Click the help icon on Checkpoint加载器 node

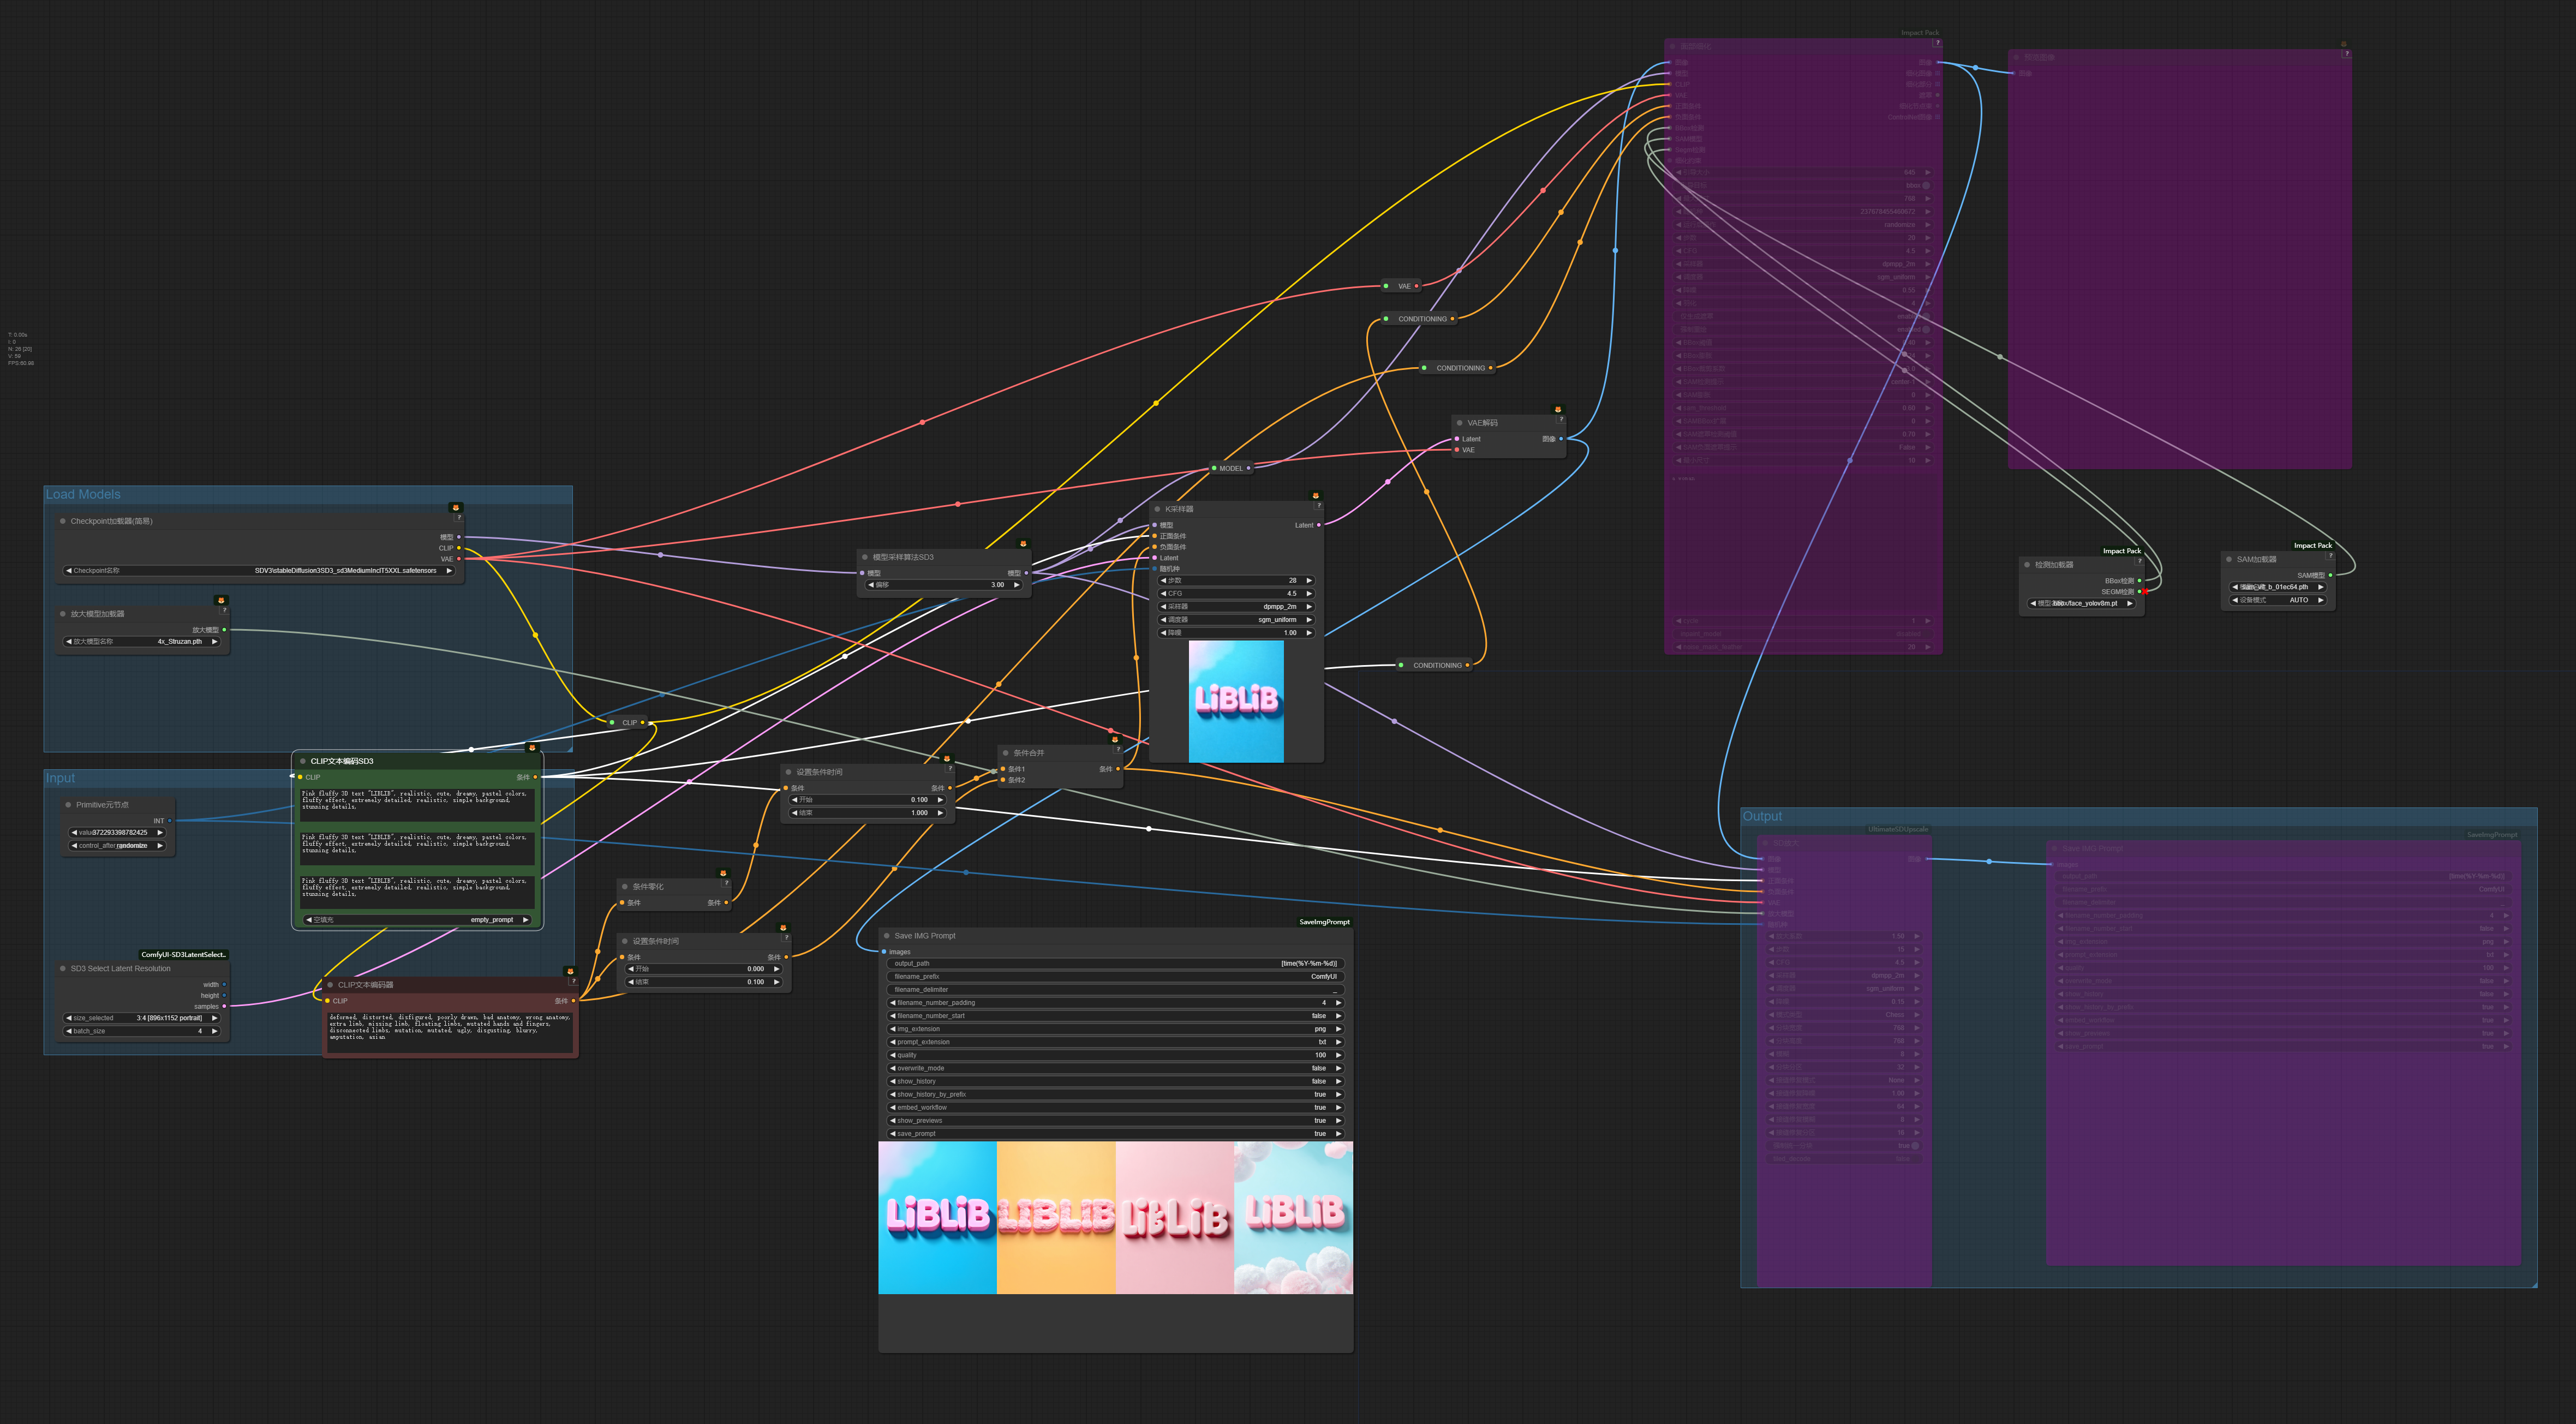(459, 517)
